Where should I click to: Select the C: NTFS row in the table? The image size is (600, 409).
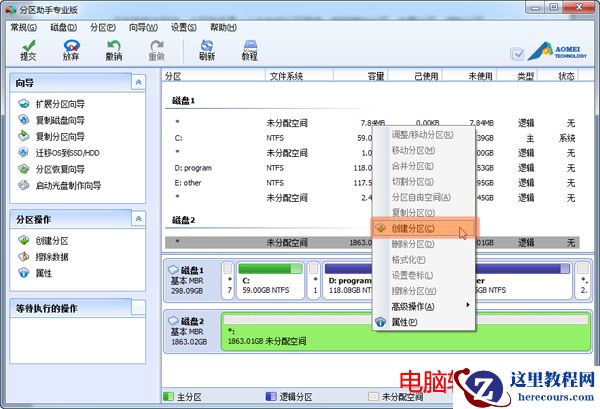pyautogui.click(x=372, y=138)
